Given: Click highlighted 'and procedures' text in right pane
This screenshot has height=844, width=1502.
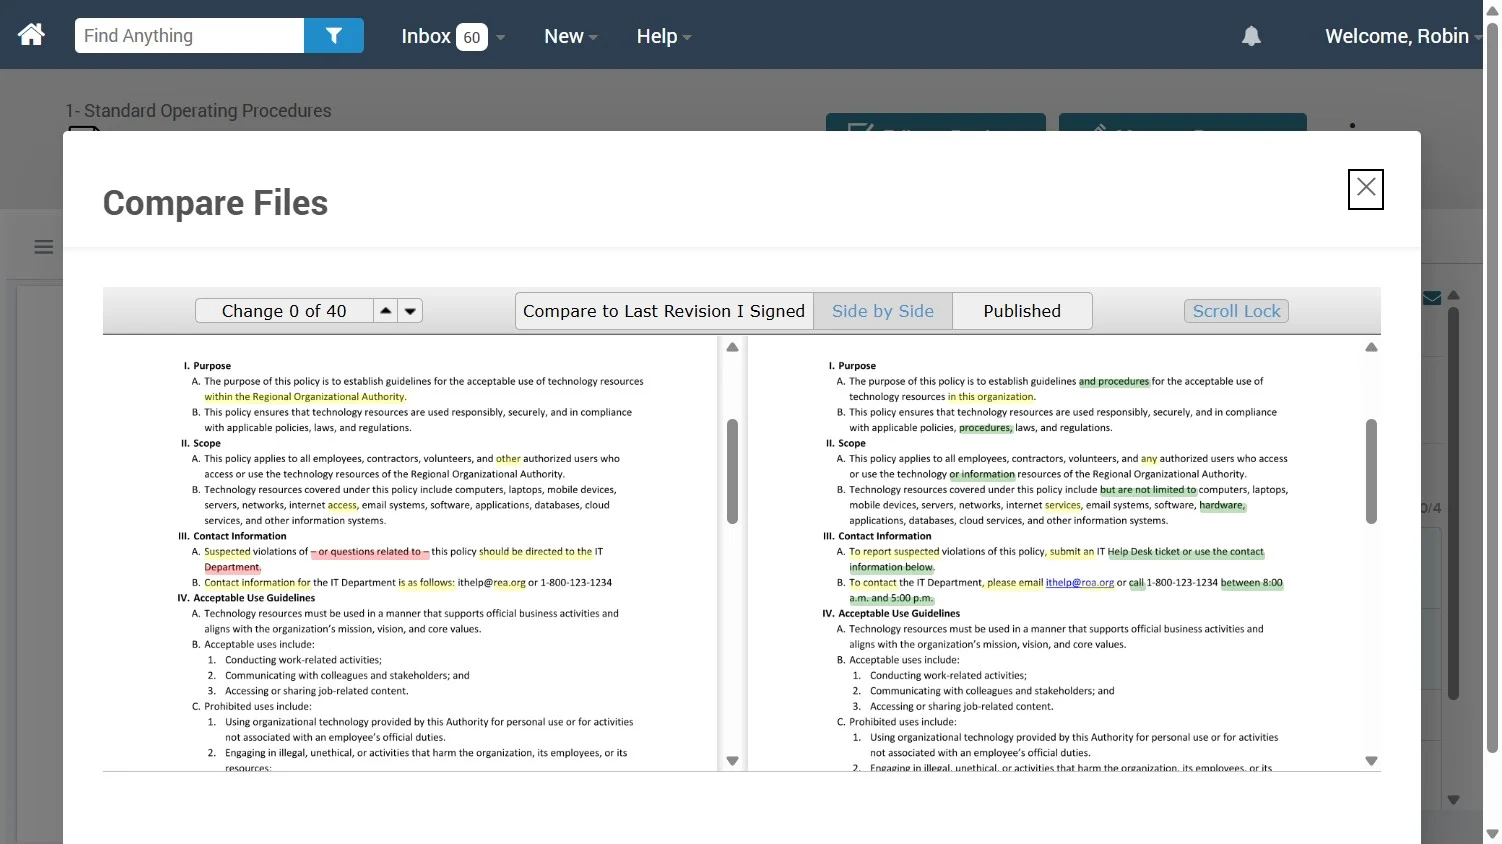Looking at the screenshot, I should 1114,381.
